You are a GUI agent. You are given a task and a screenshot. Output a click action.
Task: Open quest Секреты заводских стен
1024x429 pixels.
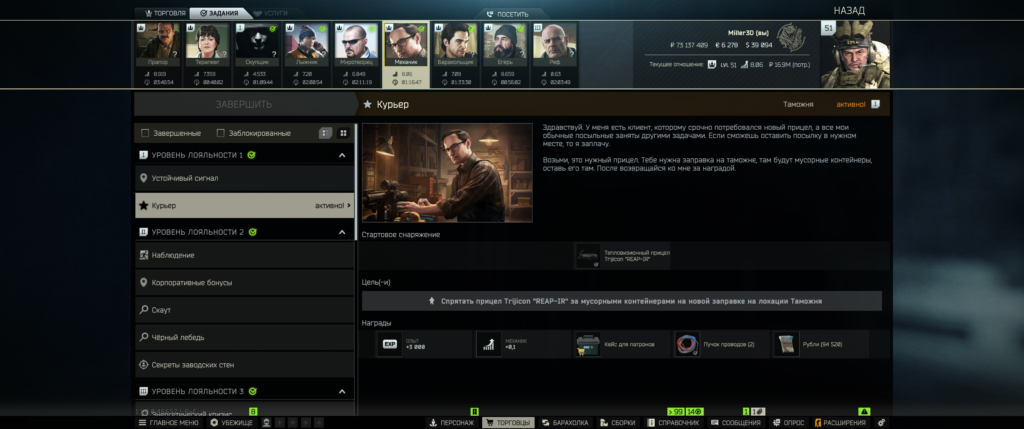point(244,365)
